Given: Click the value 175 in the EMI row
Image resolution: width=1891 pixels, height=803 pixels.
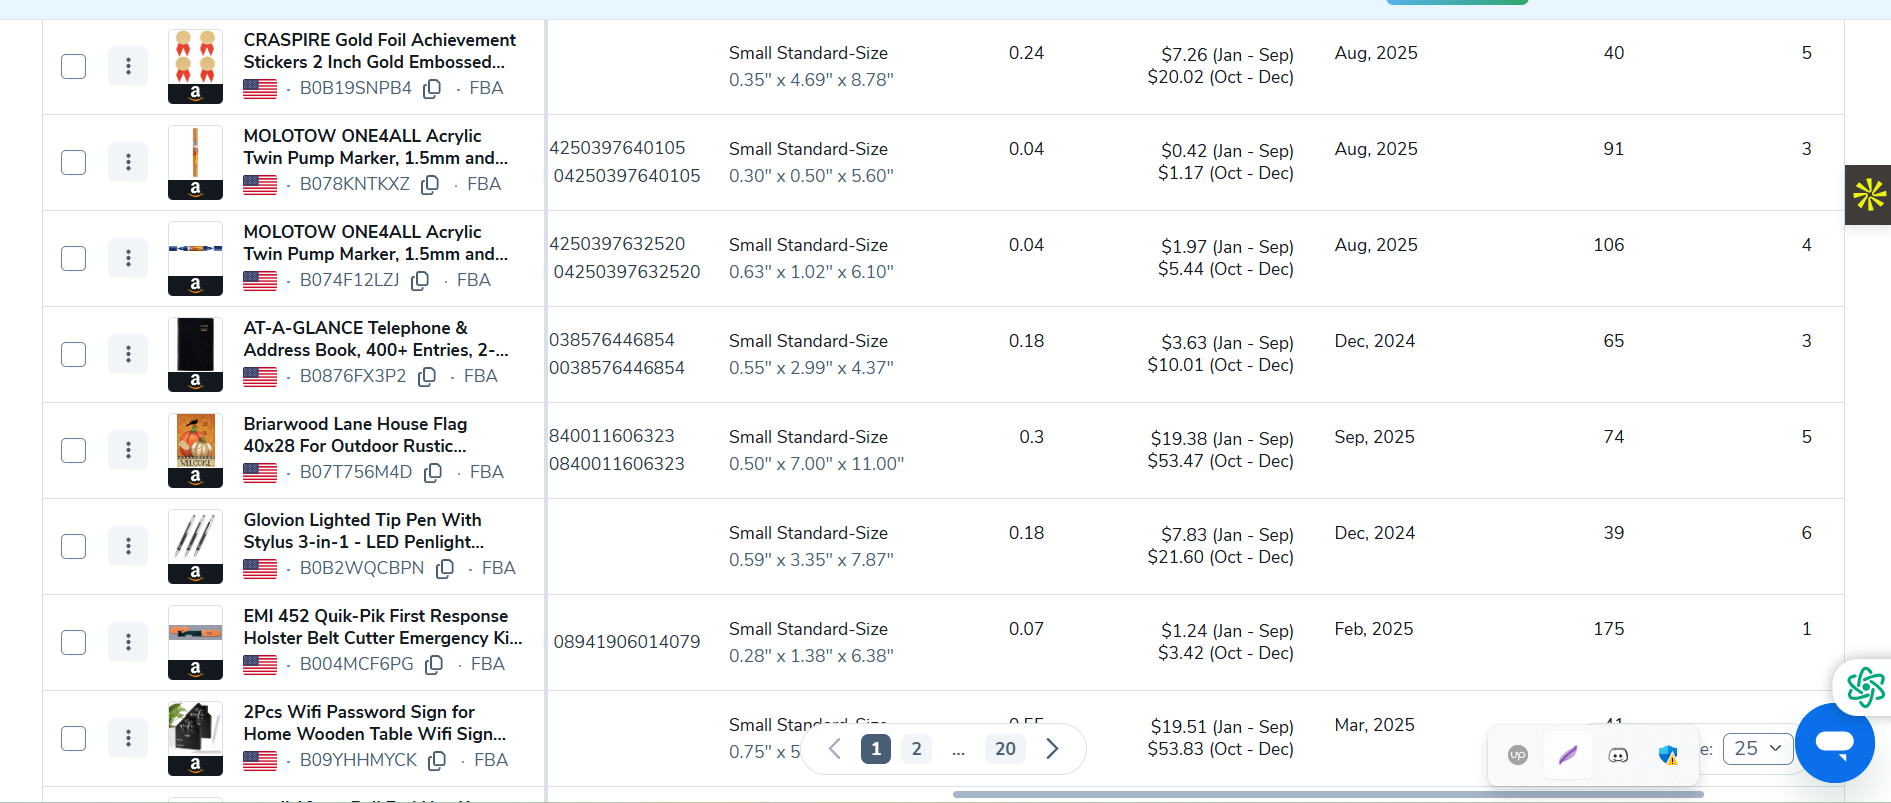Looking at the screenshot, I should tap(1609, 629).
